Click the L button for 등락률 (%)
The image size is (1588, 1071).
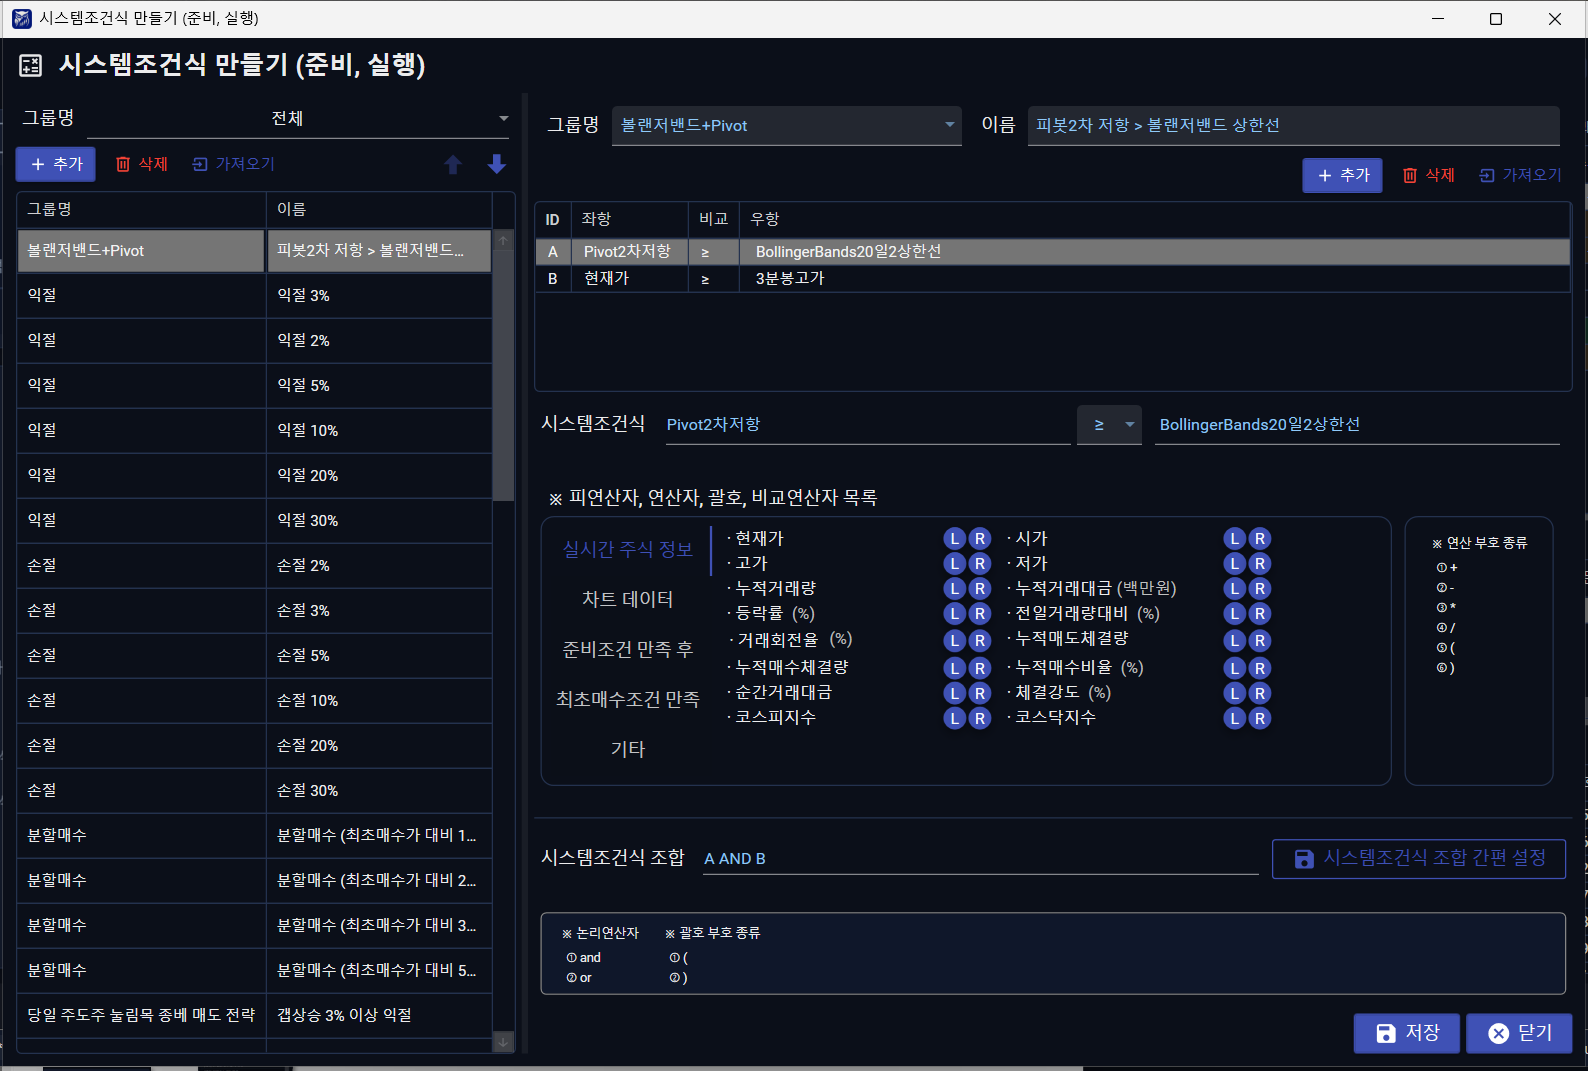(955, 614)
